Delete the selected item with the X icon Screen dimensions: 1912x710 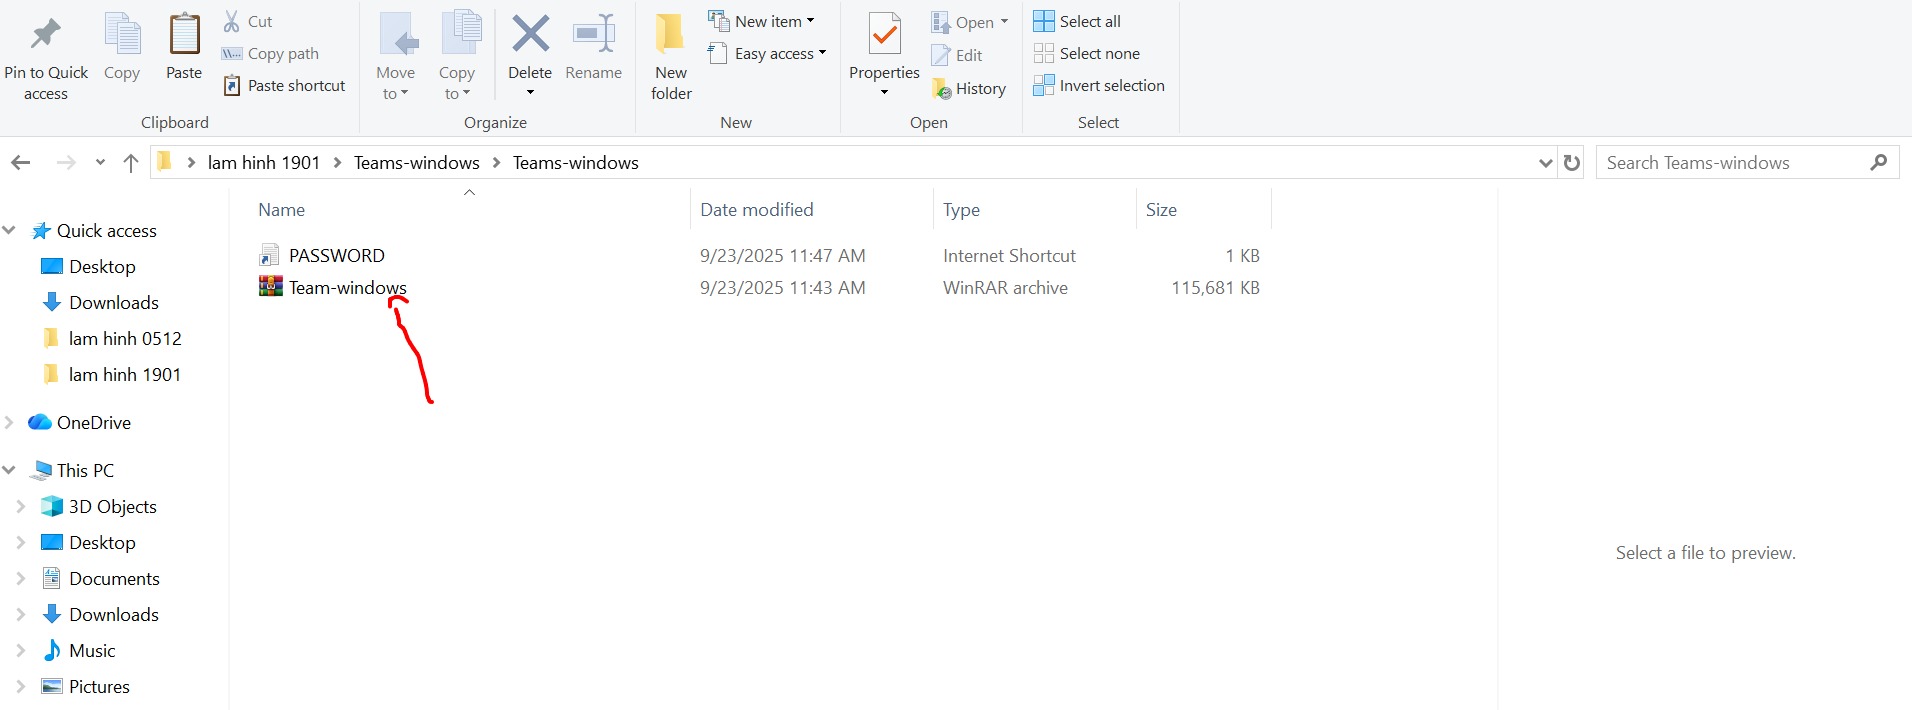click(530, 36)
